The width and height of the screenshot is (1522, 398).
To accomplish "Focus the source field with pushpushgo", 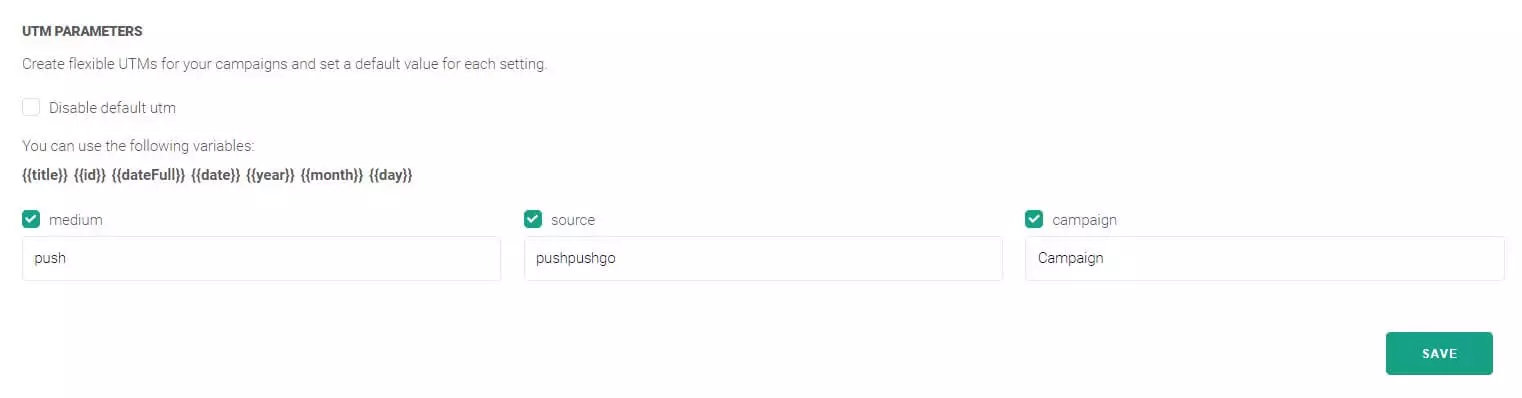I will pyautogui.click(x=763, y=258).
